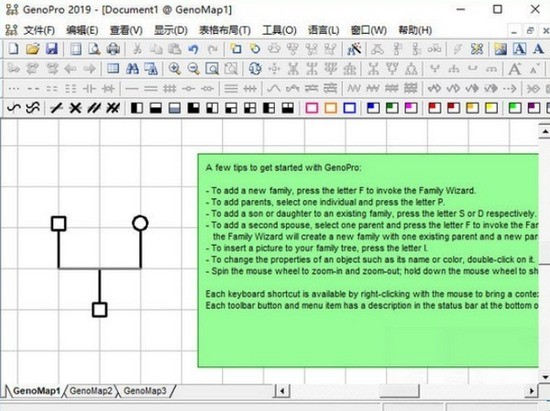Choose the orange border color swatch

(330, 108)
